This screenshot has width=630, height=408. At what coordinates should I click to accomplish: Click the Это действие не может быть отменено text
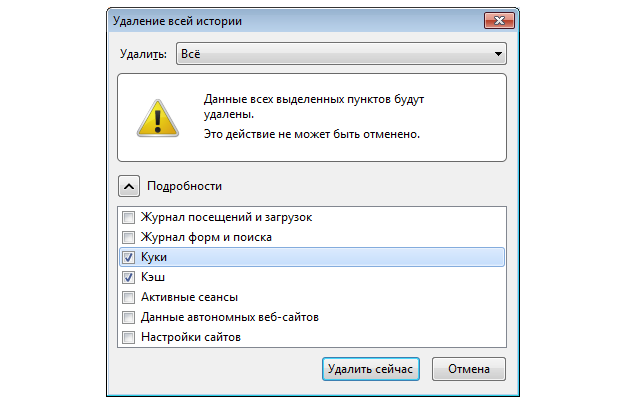[312, 134]
